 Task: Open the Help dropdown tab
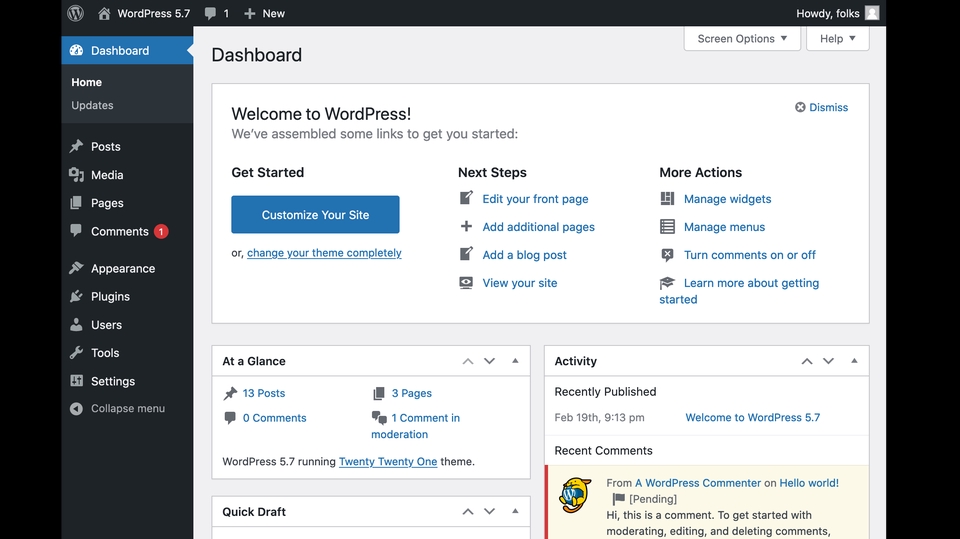click(x=838, y=39)
